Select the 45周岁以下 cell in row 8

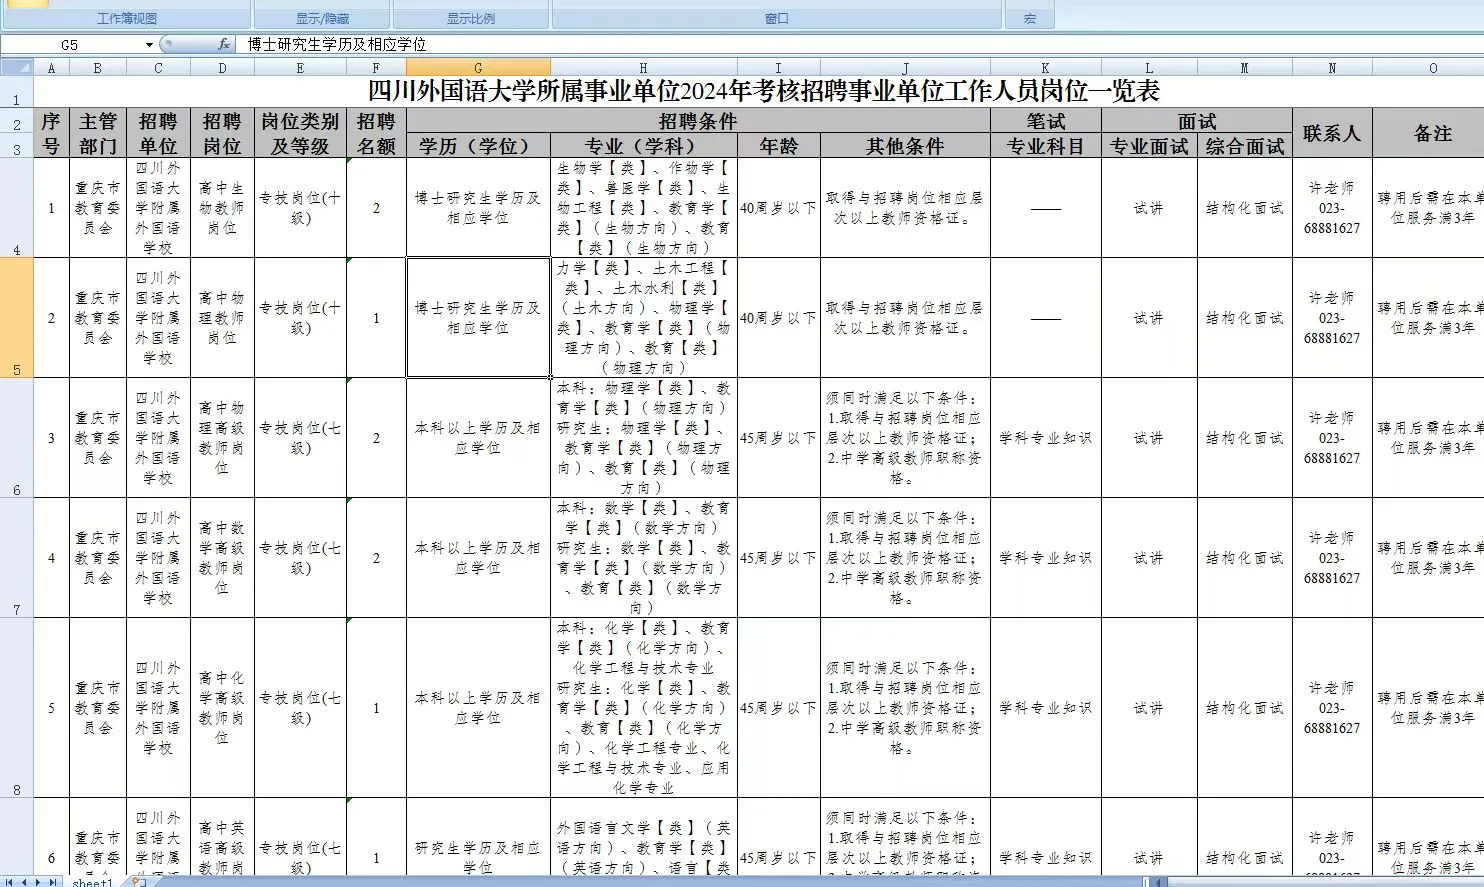click(x=778, y=708)
